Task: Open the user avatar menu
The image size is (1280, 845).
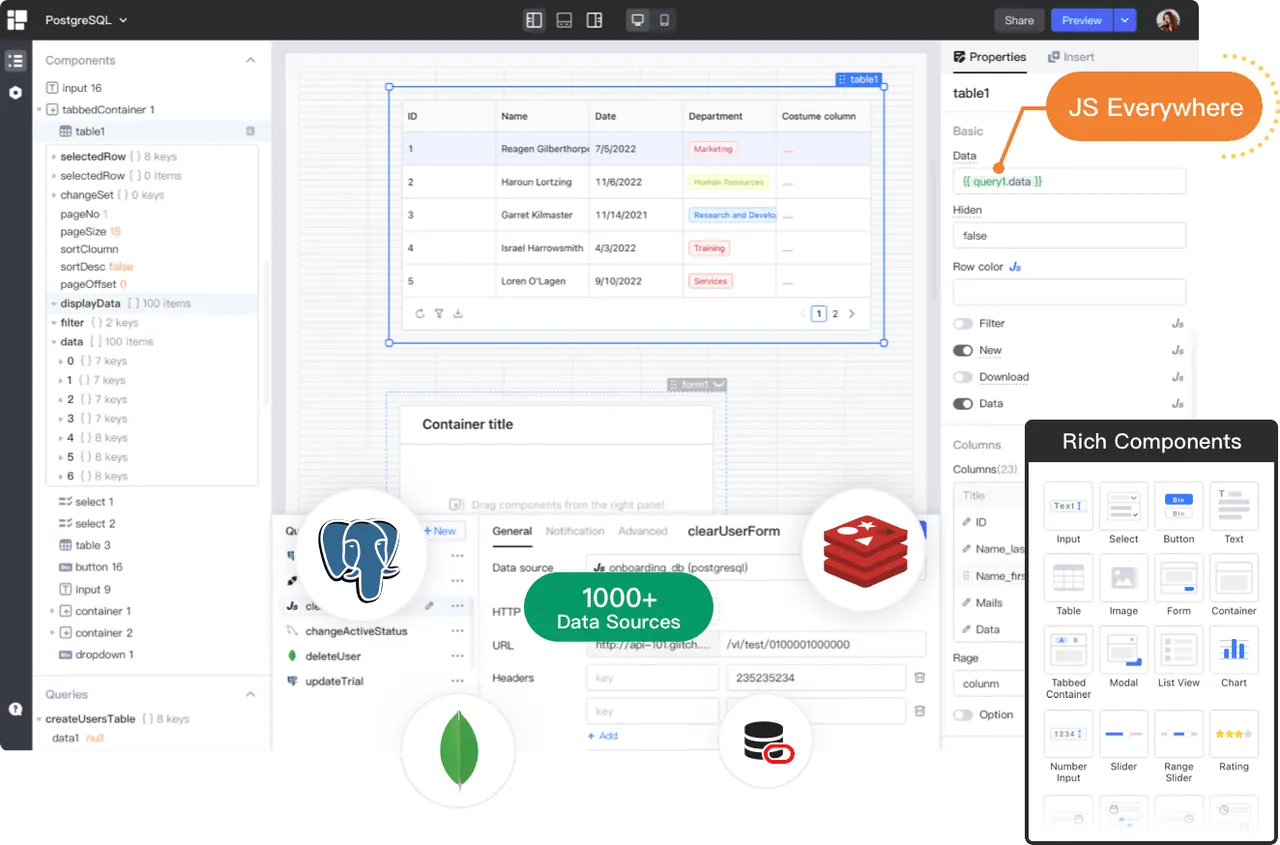Action: 1168,20
